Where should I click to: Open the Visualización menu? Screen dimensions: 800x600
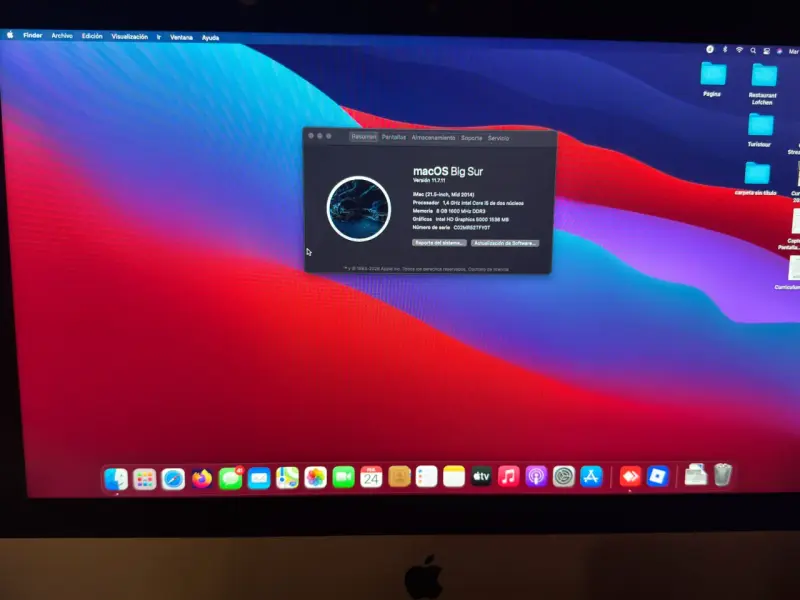(130, 37)
